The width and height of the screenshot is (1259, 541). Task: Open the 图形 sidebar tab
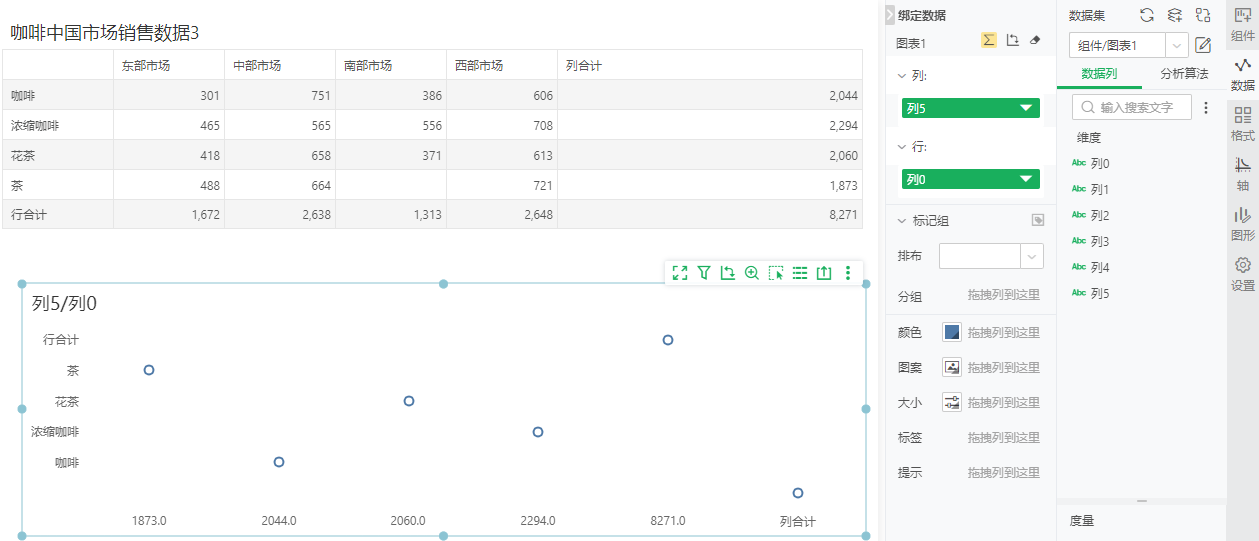click(x=1243, y=224)
